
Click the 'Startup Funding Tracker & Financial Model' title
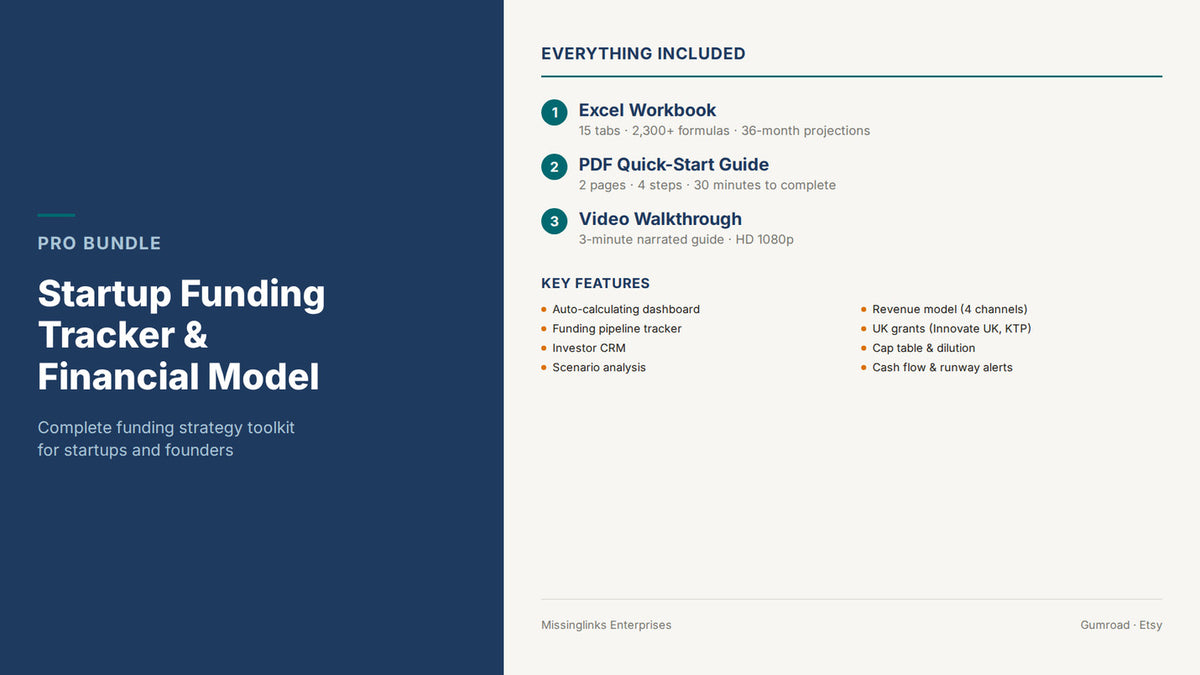(181, 335)
